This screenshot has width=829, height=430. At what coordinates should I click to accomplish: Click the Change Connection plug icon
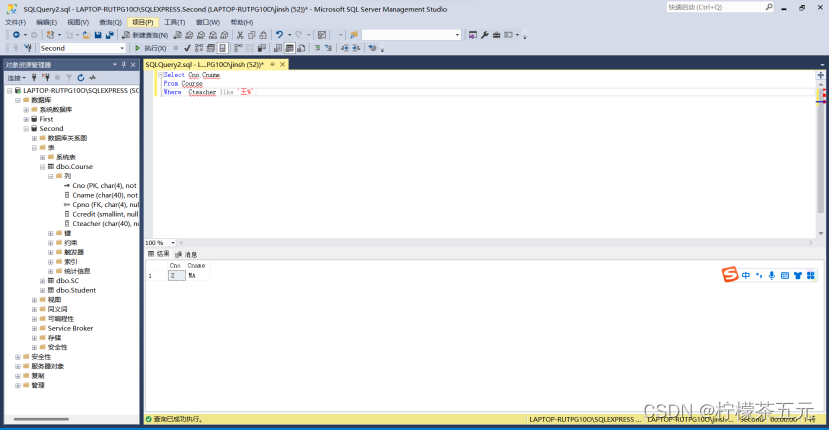[x=27, y=48]
